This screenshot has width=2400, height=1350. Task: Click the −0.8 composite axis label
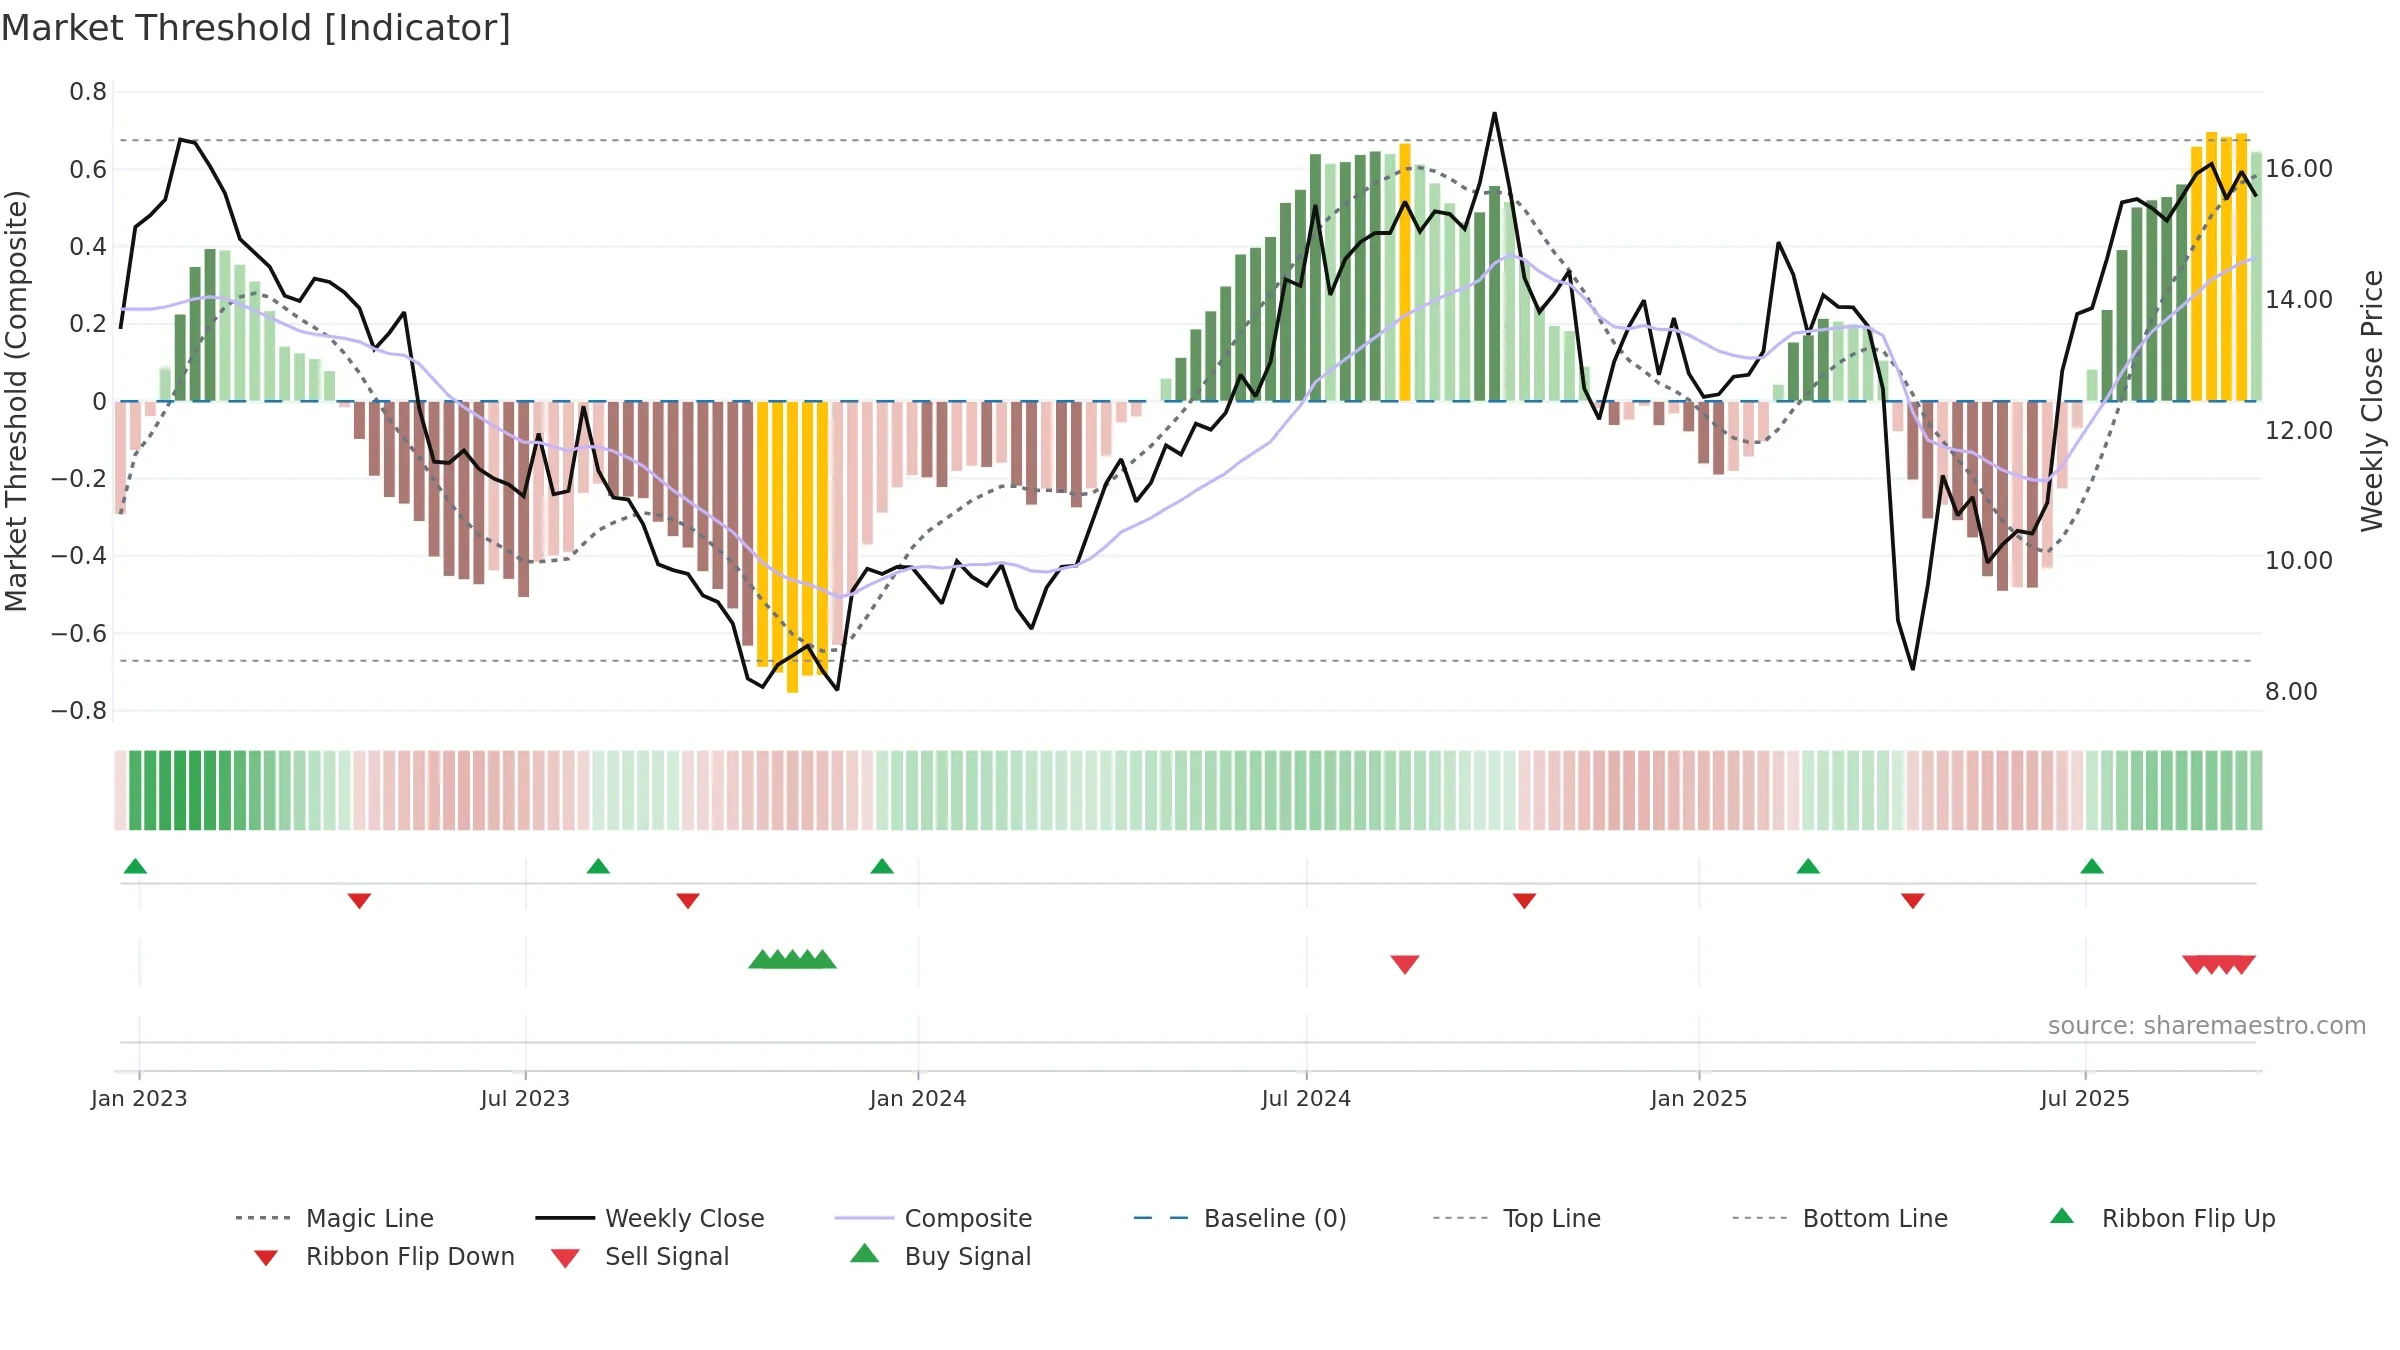pyautogui.click(x=79, y=711)
